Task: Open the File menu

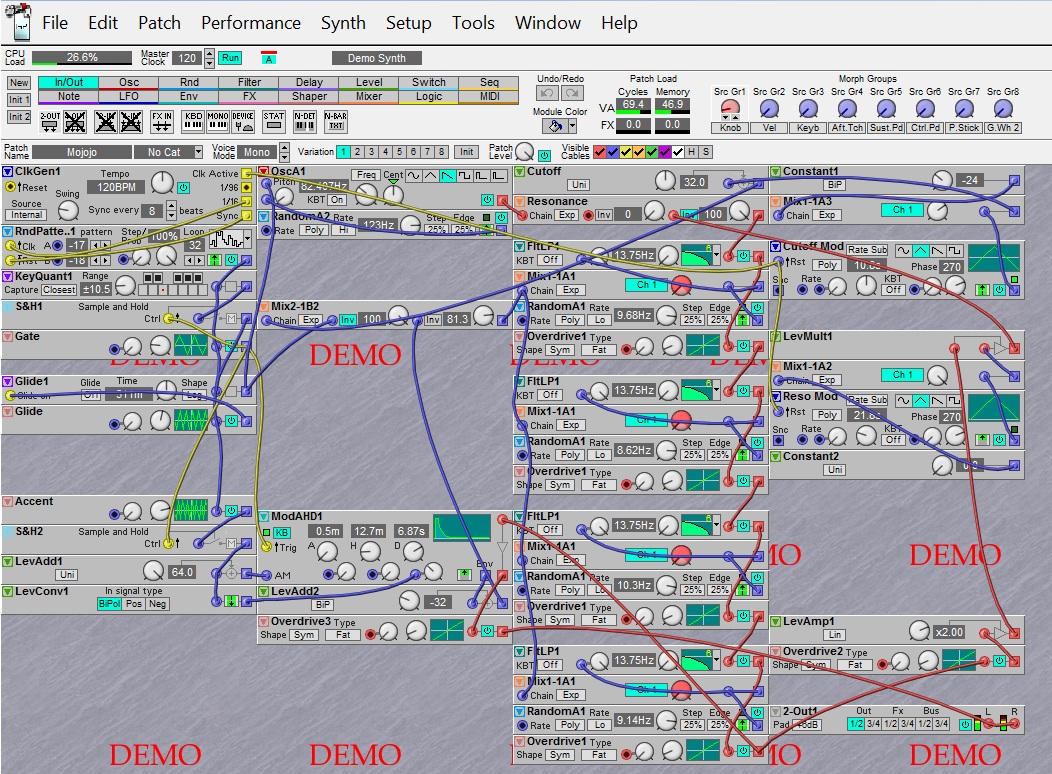Action: tap(55, 23)
